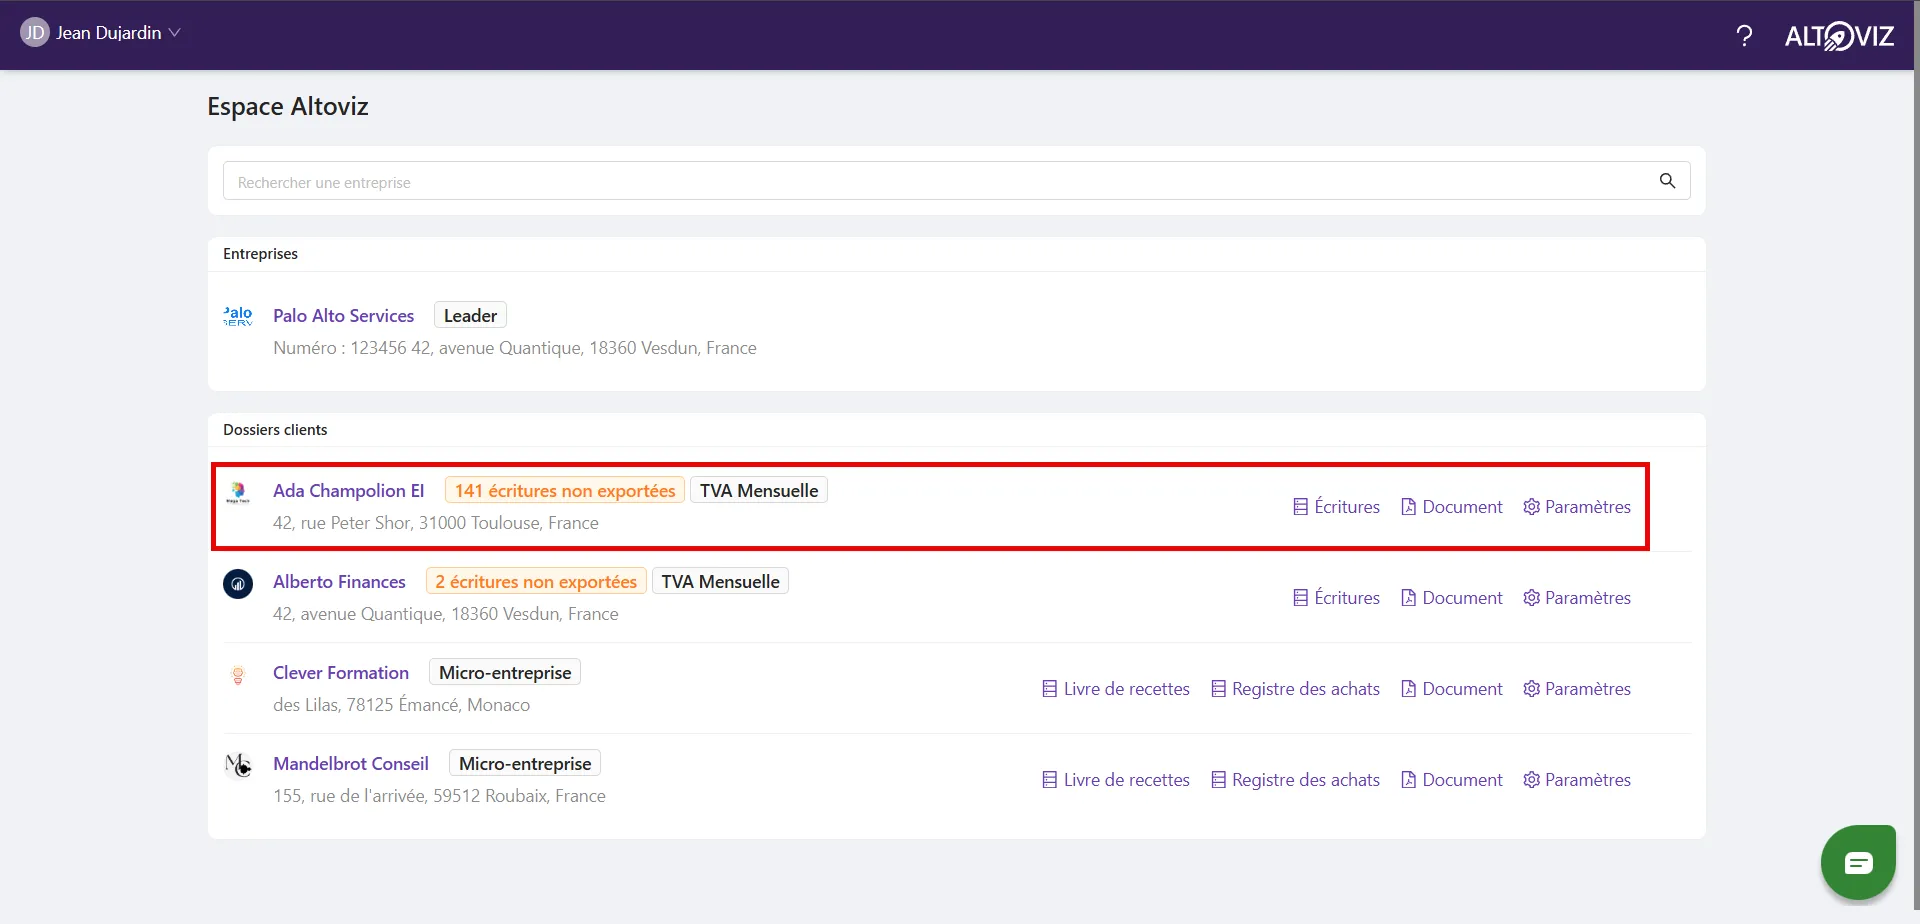Click address des Lilas, 78125 Émancé, Monaco
The width and height of the screenshot is (1920, 924).
coord(401,705)
